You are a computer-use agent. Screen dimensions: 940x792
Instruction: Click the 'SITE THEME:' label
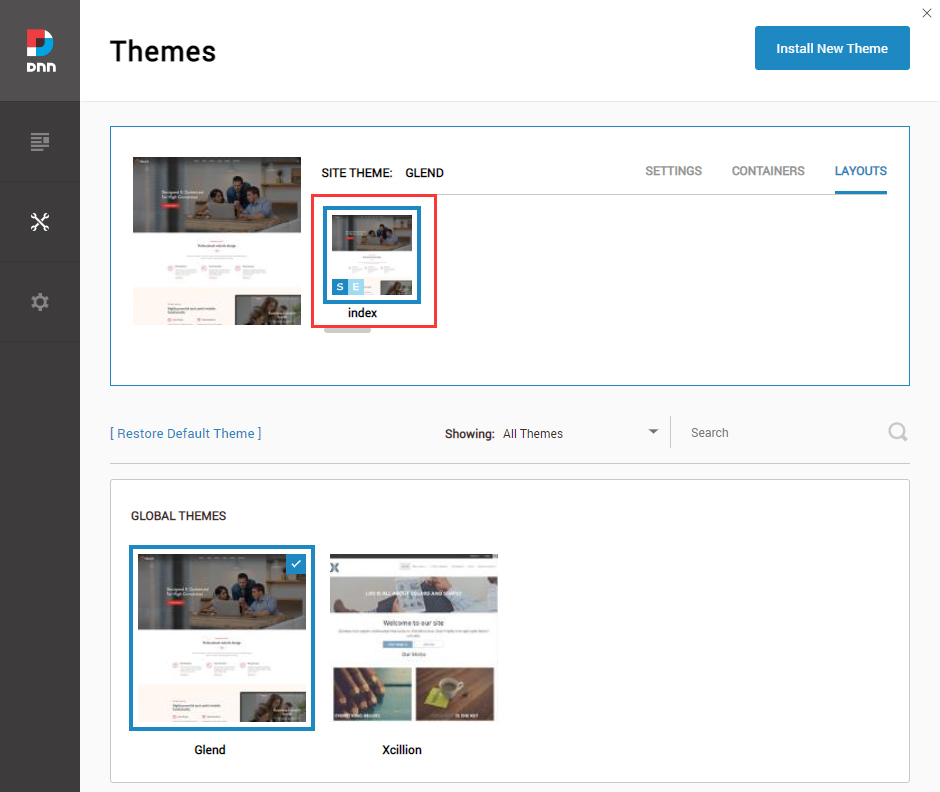(357, 173)
